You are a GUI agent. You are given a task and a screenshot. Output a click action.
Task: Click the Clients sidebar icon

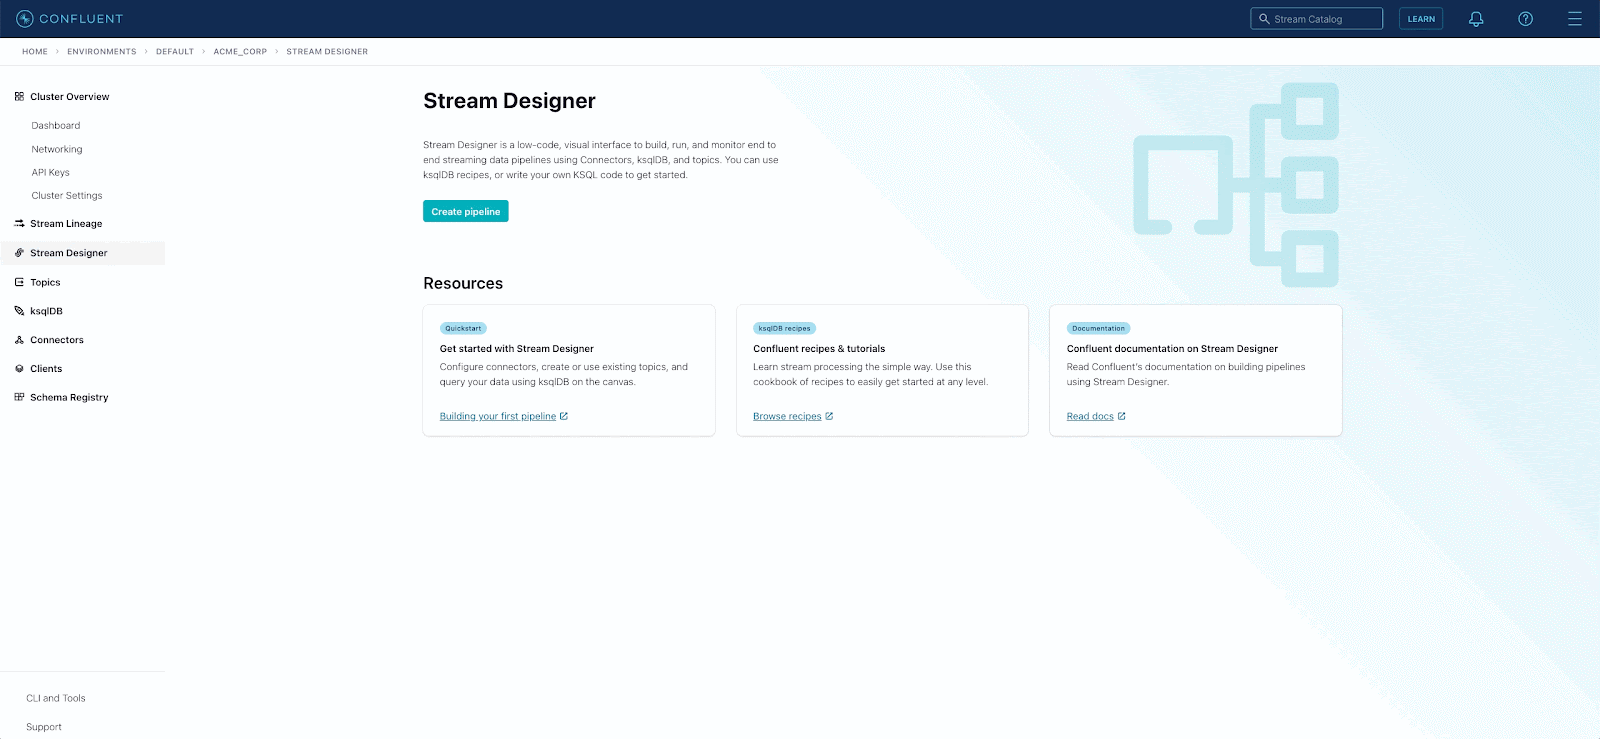coord(19,369)
